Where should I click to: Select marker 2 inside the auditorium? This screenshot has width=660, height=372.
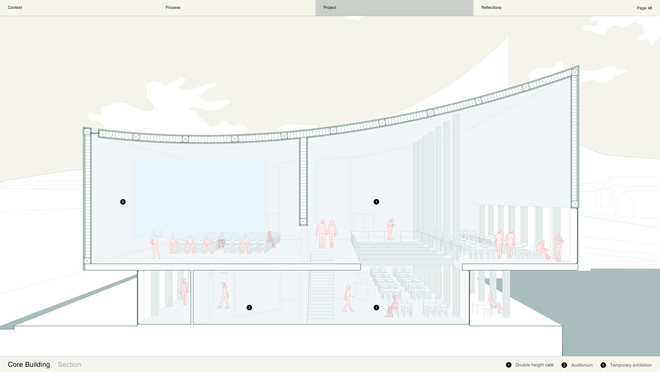coord(123,202)
